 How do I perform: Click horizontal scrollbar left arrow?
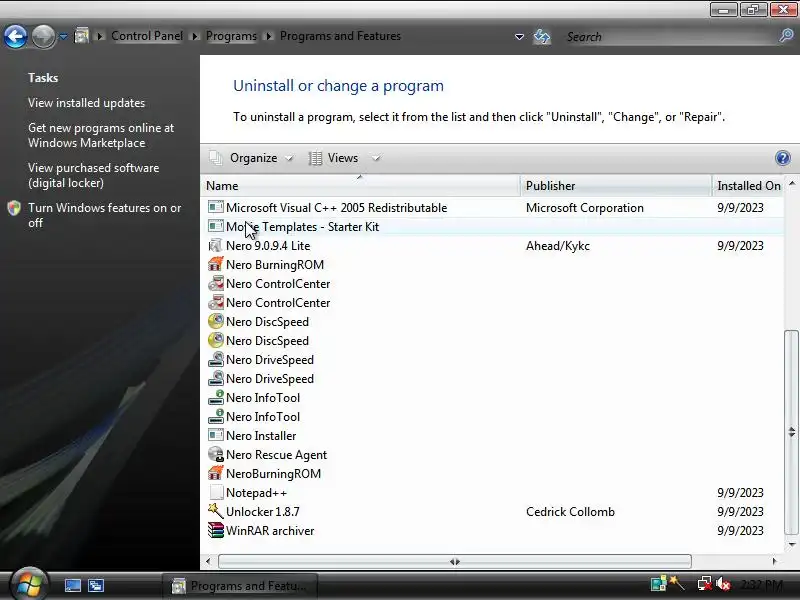click(208, 561)
